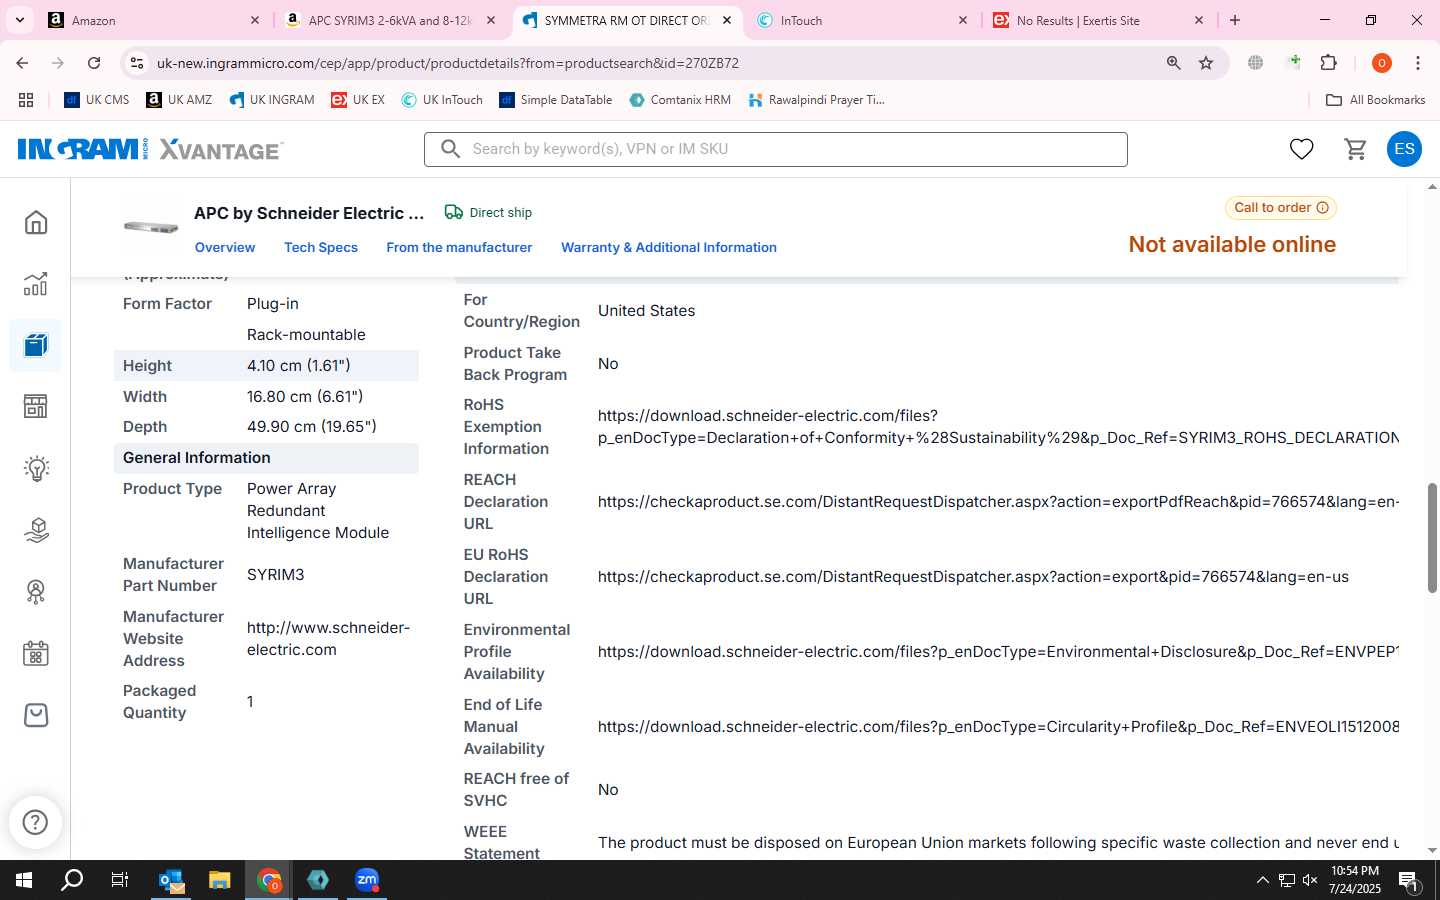This screenshot has width=1440, height=900.
Task: Open the ES user profile avatar
Action: point(1404,149)
